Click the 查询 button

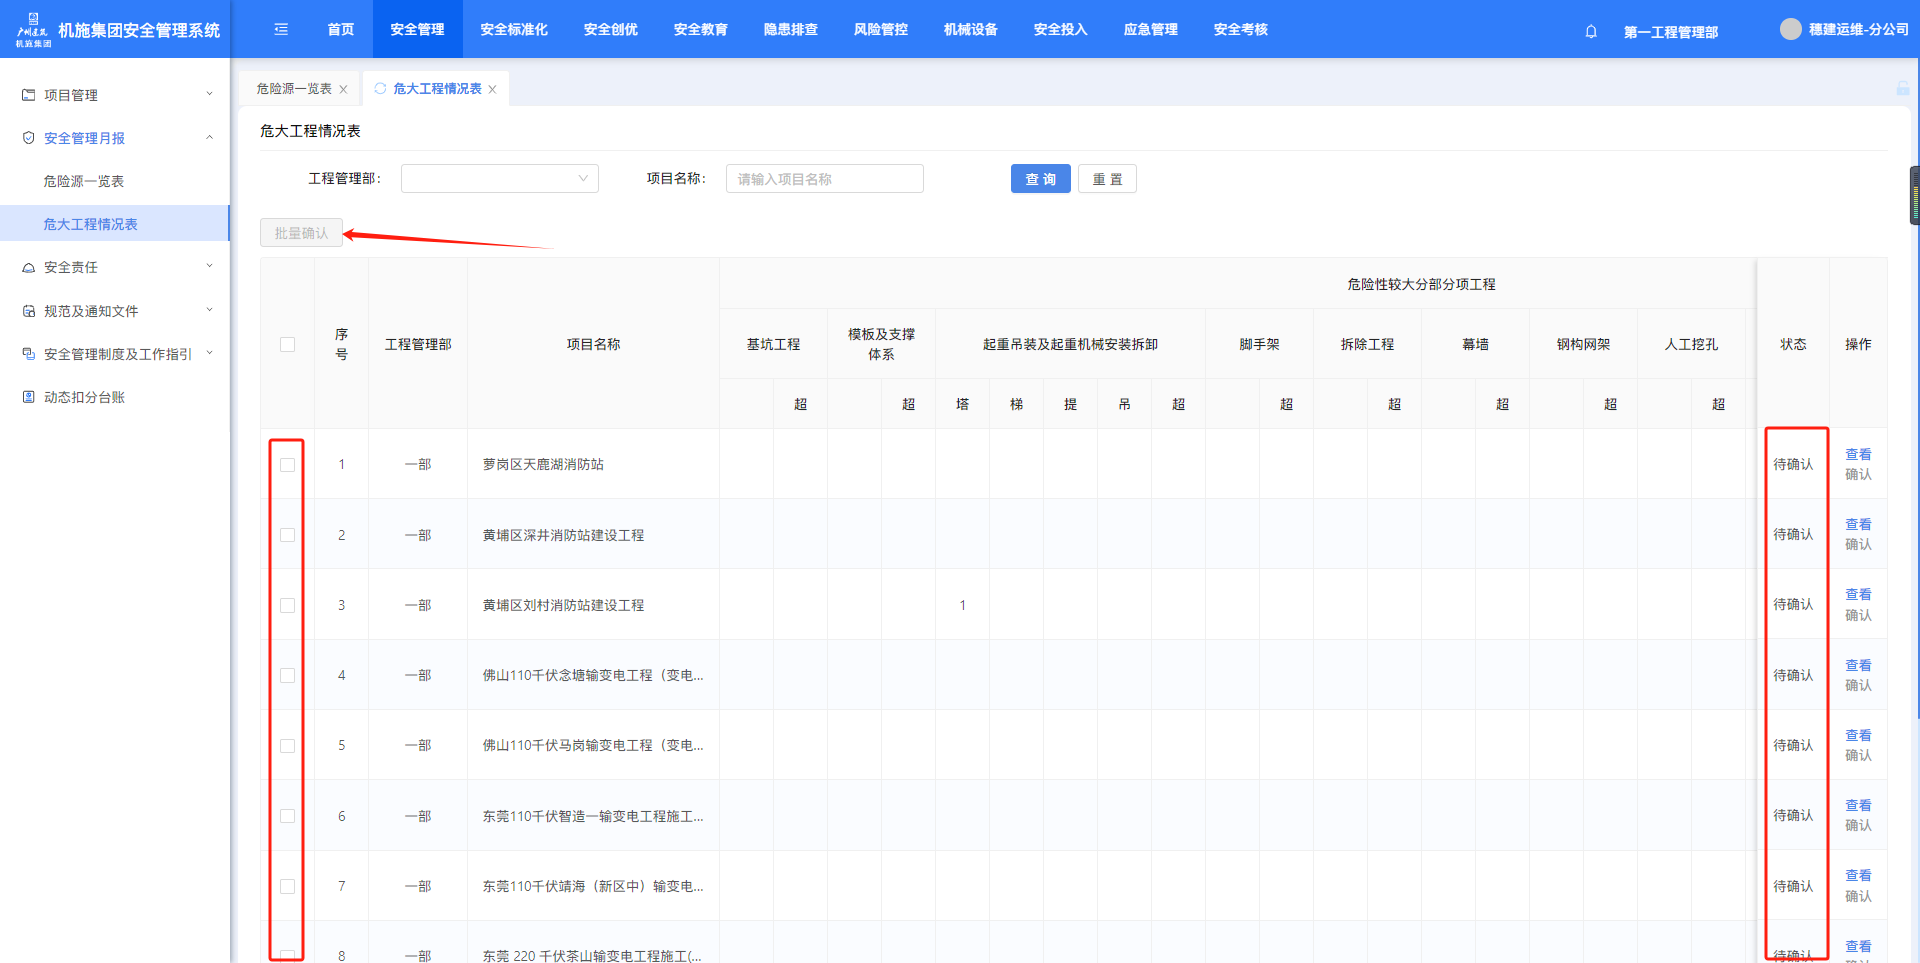(1040, 179)
